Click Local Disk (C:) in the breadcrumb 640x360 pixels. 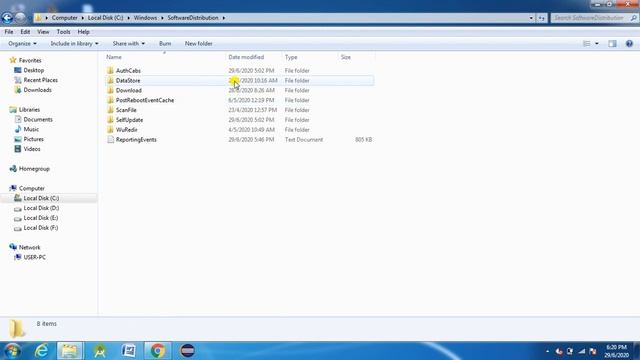tap(105, 18)
